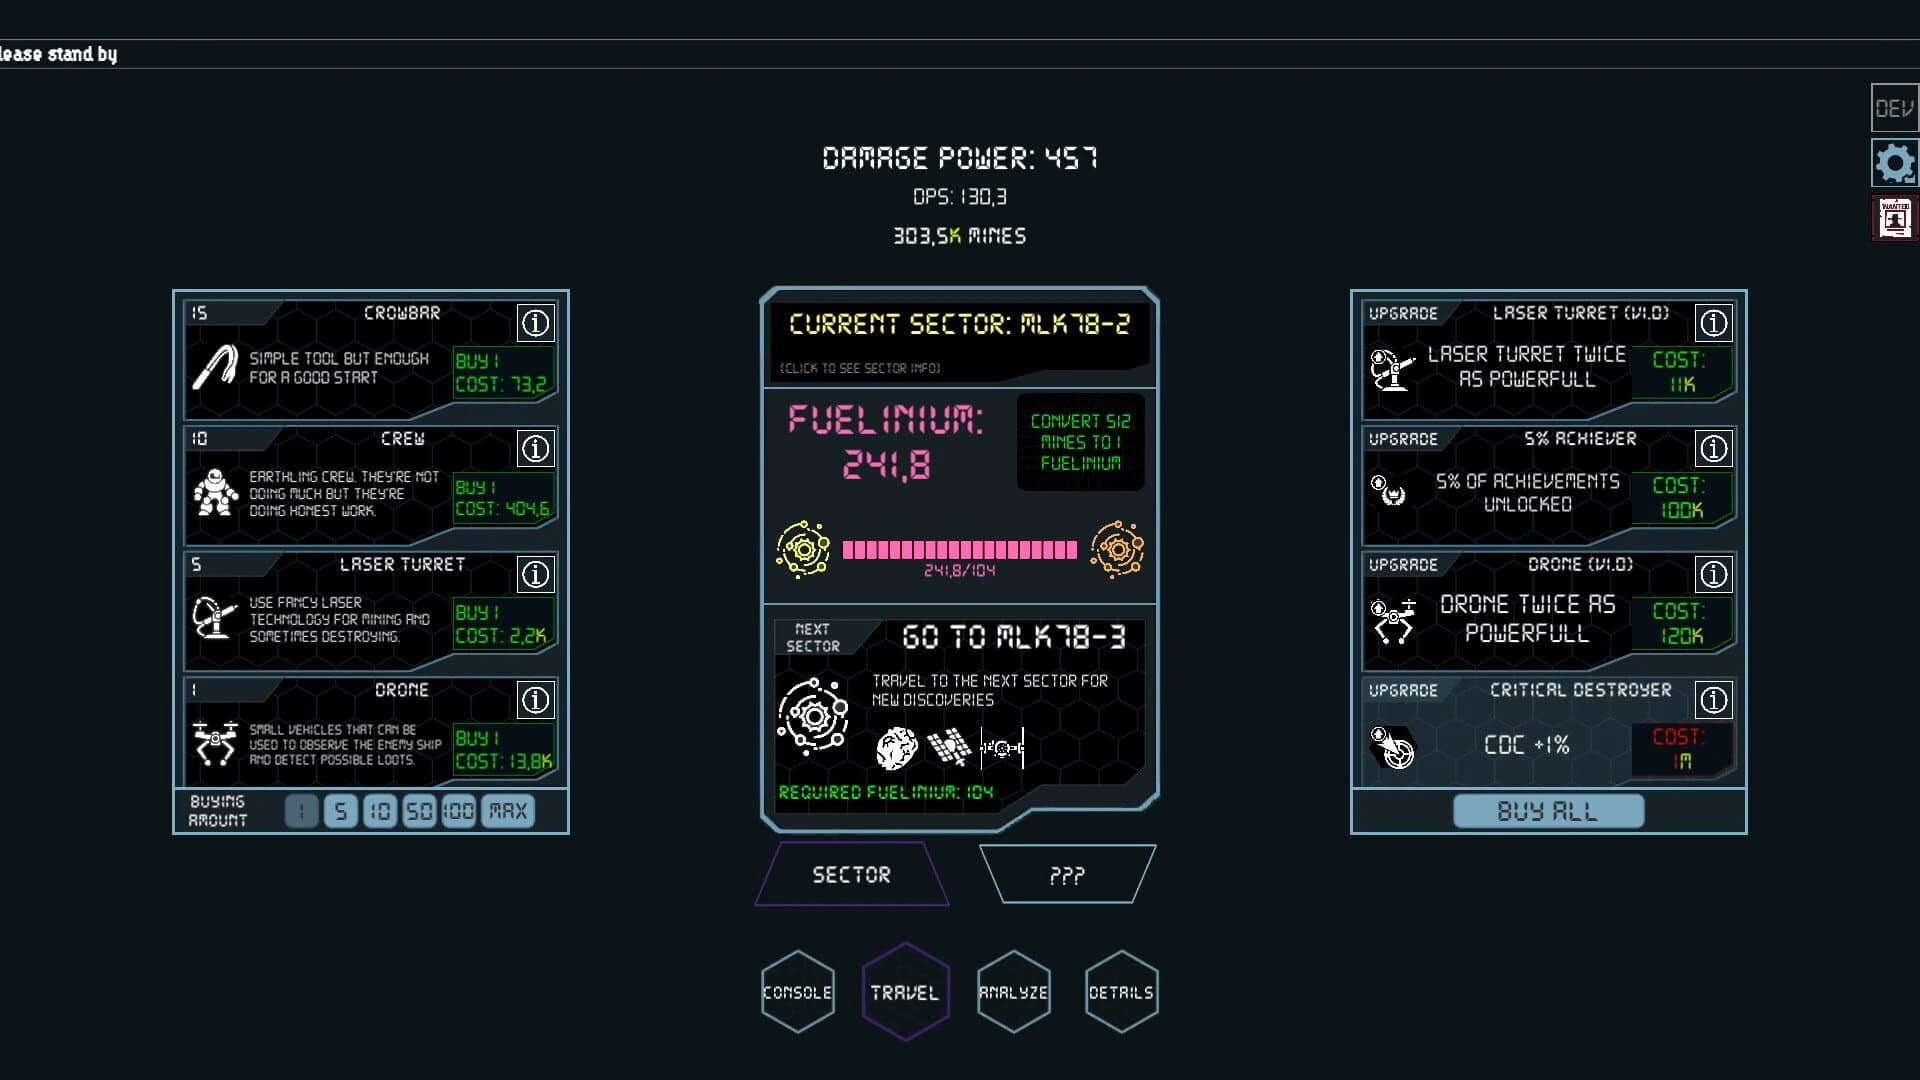Click the laser turret unit icon
1920x1080 pixels.
tap(214, 617)
